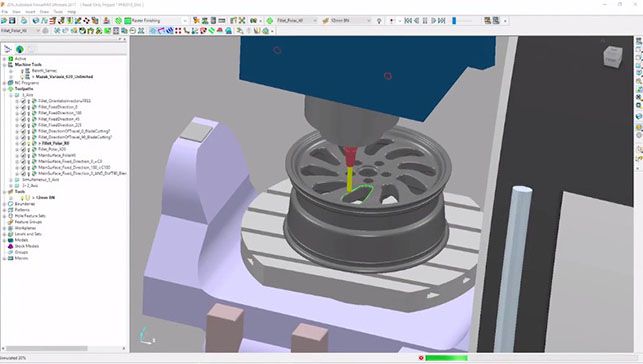Click the calculator icon in second toolbar
Screen dimensions: 643x364
coord(116,30)
